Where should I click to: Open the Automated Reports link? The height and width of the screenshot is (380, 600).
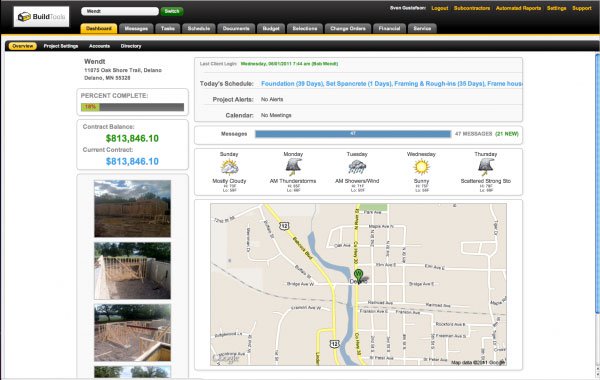click(x=518, y=8)
